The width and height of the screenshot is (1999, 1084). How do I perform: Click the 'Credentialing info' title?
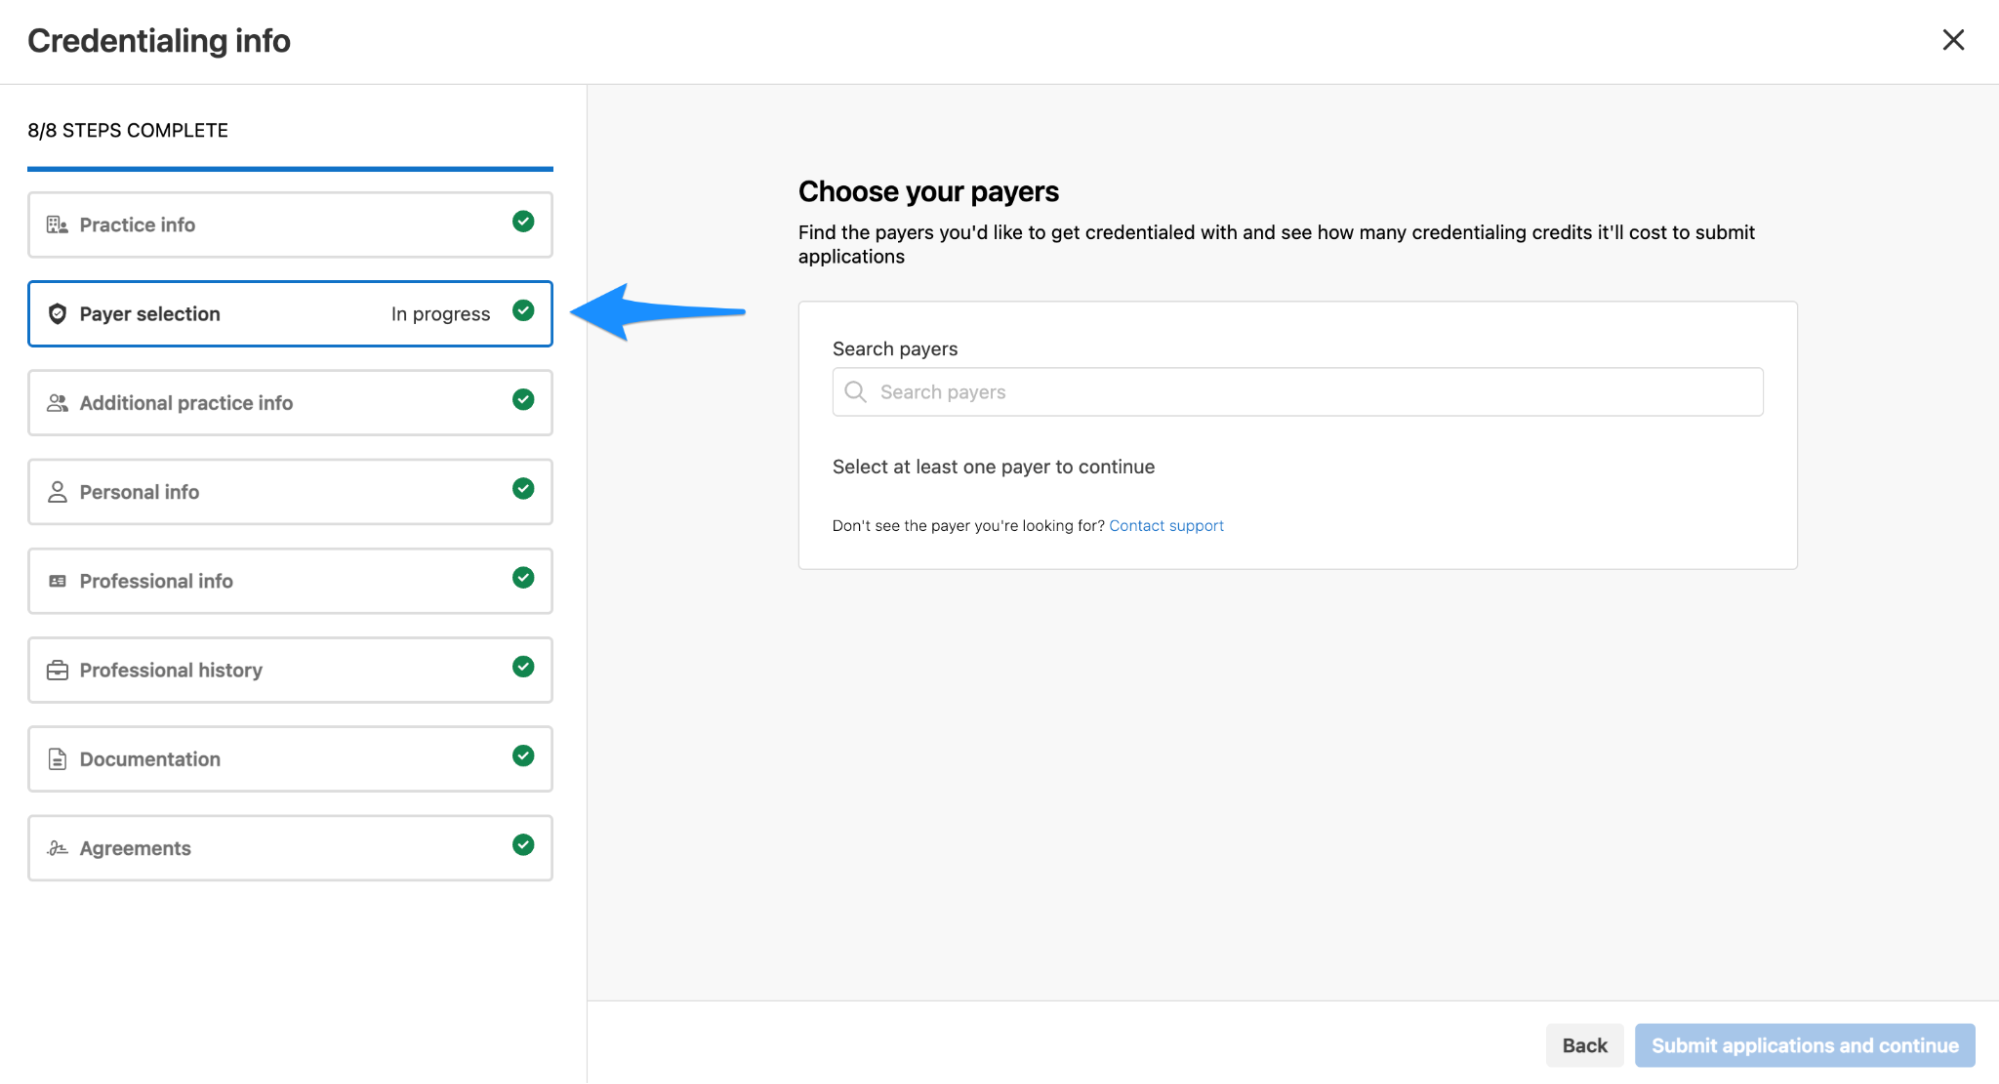tap(159, 41)
